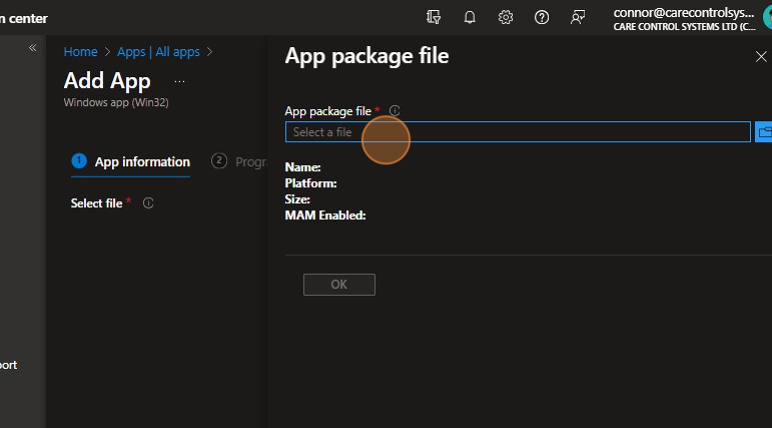This screenshot has width=772, height=428.
Task: Click the folder browse icon beside file field
Action: point(764,132)
